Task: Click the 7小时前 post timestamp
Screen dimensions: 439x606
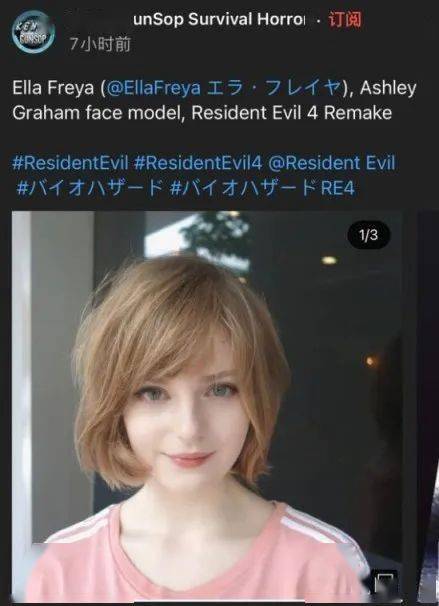Action: click(x=100, y=44)
